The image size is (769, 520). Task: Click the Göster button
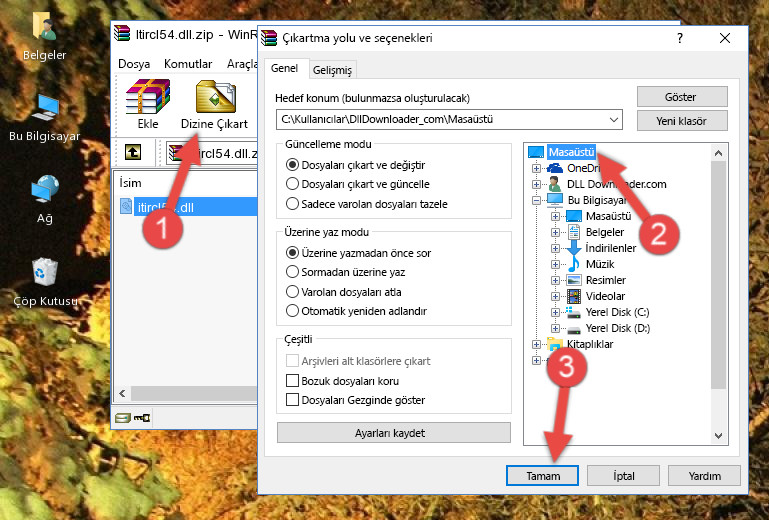[x=682, y=97]
